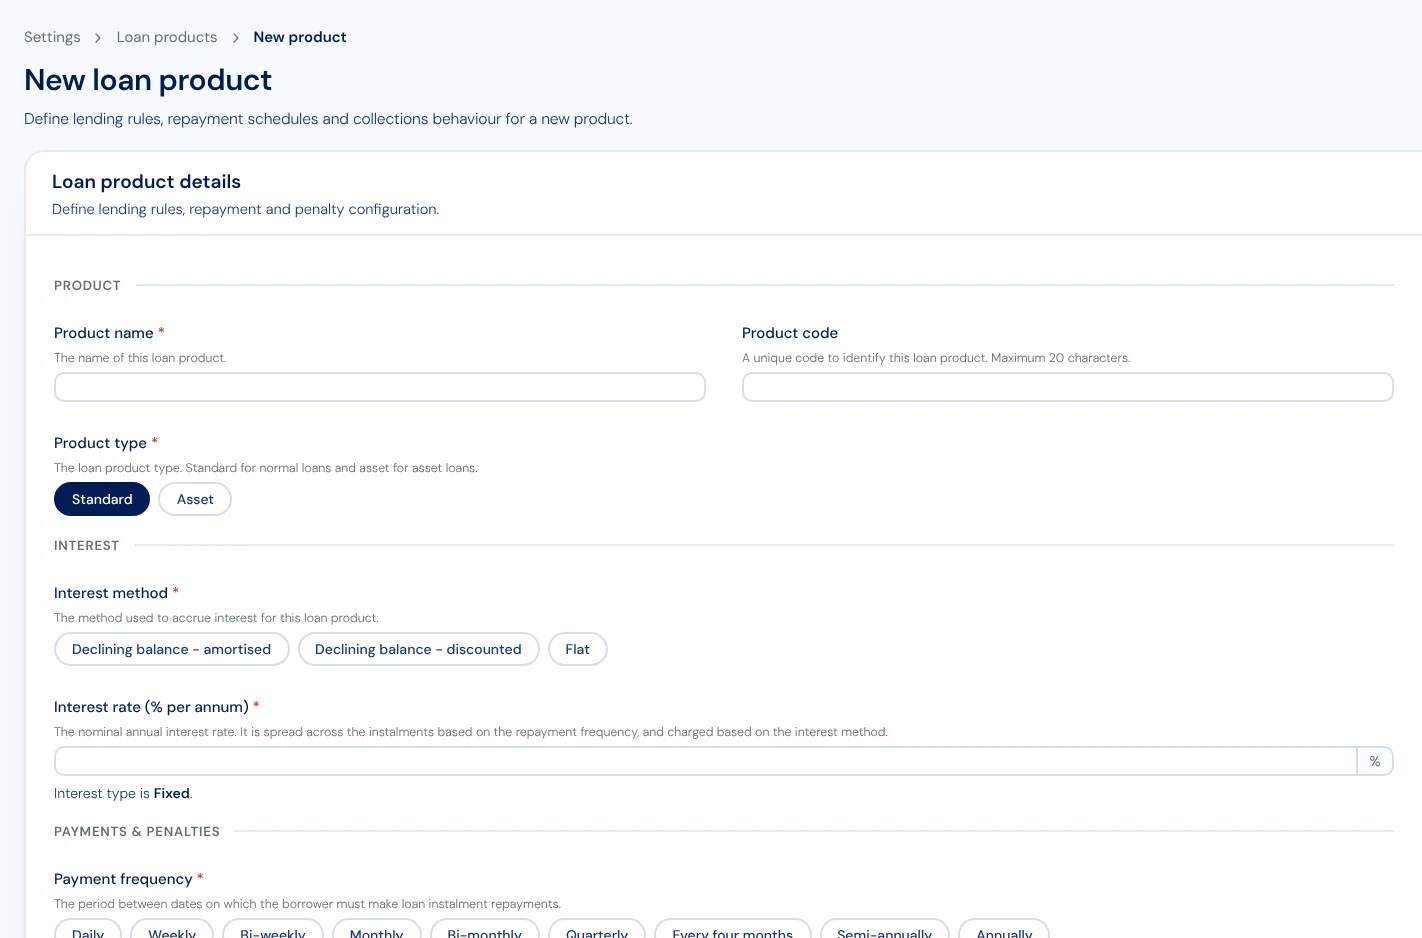Open Loan products breadcrumb link
This screenshot has height=938, width=1422.
tap(167, 37)
